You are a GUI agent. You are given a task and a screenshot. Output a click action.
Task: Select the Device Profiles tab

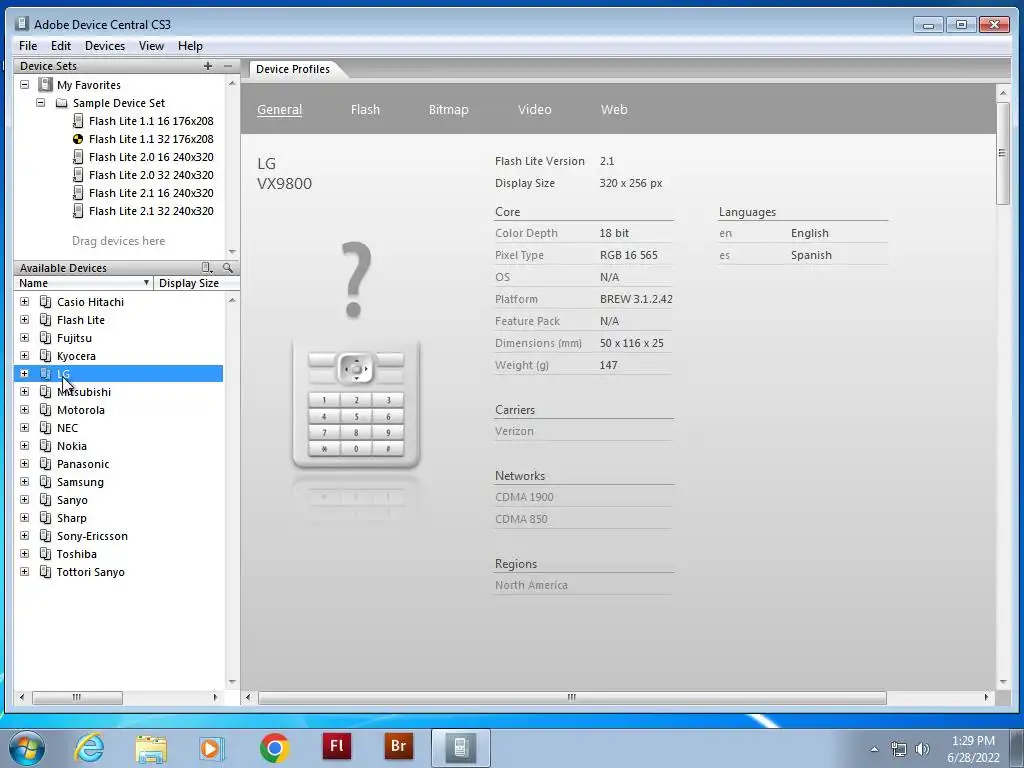click(293, 69)
